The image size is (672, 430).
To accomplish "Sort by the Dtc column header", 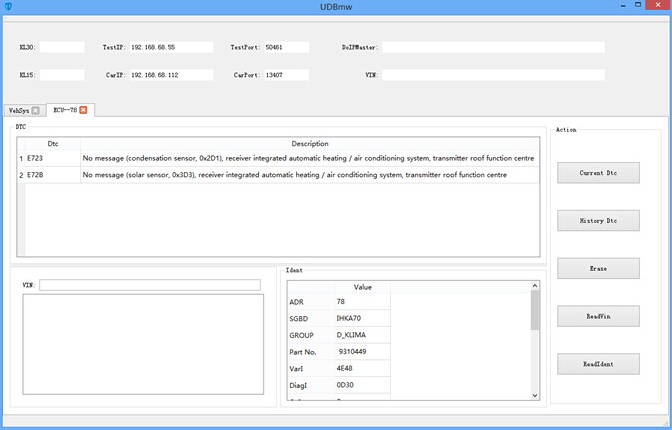I will point(53,144).
